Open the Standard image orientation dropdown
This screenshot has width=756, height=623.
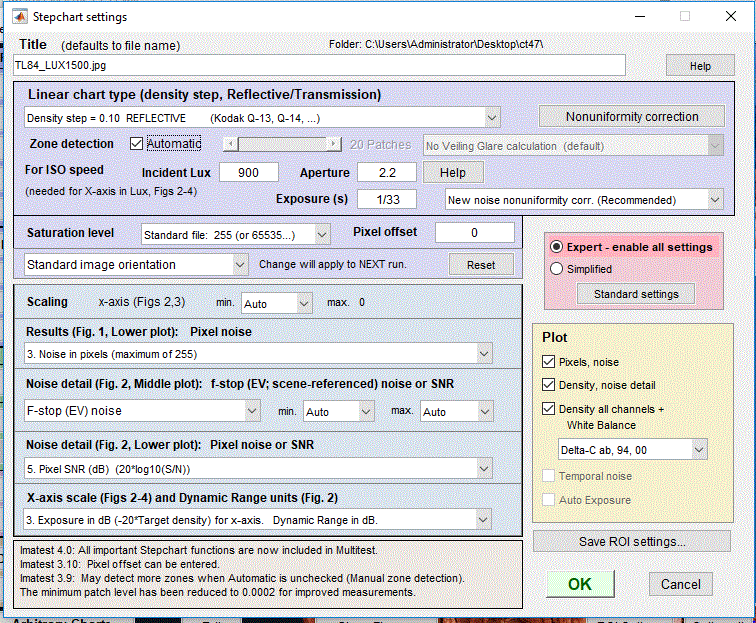239,265
